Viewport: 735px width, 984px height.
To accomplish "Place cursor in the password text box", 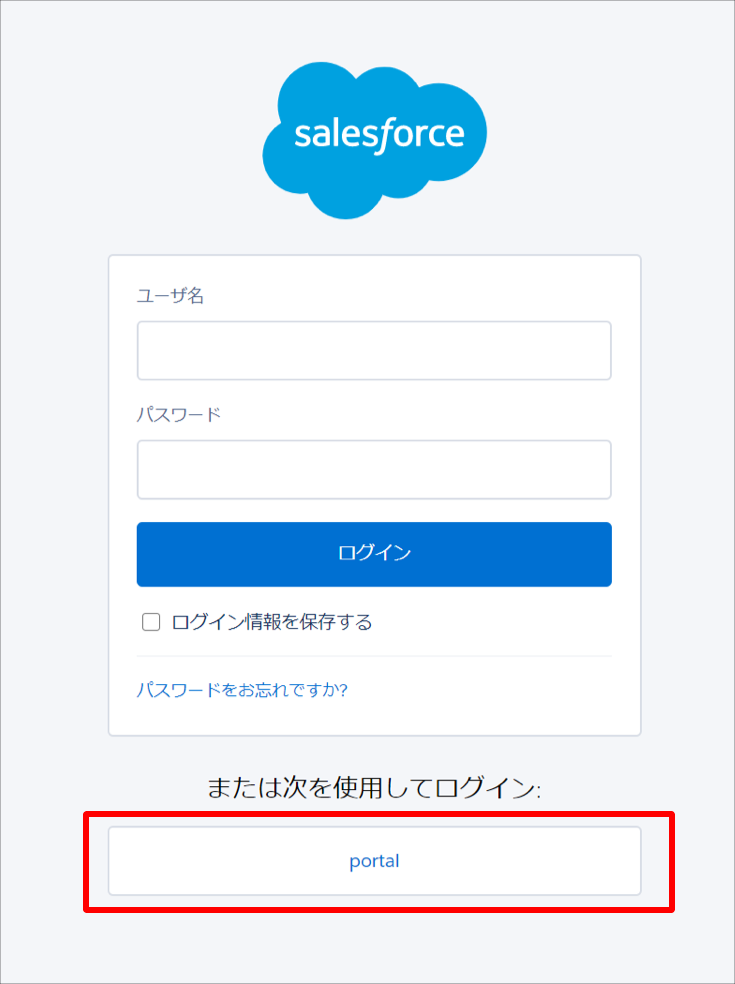I will tap(374, 469).
